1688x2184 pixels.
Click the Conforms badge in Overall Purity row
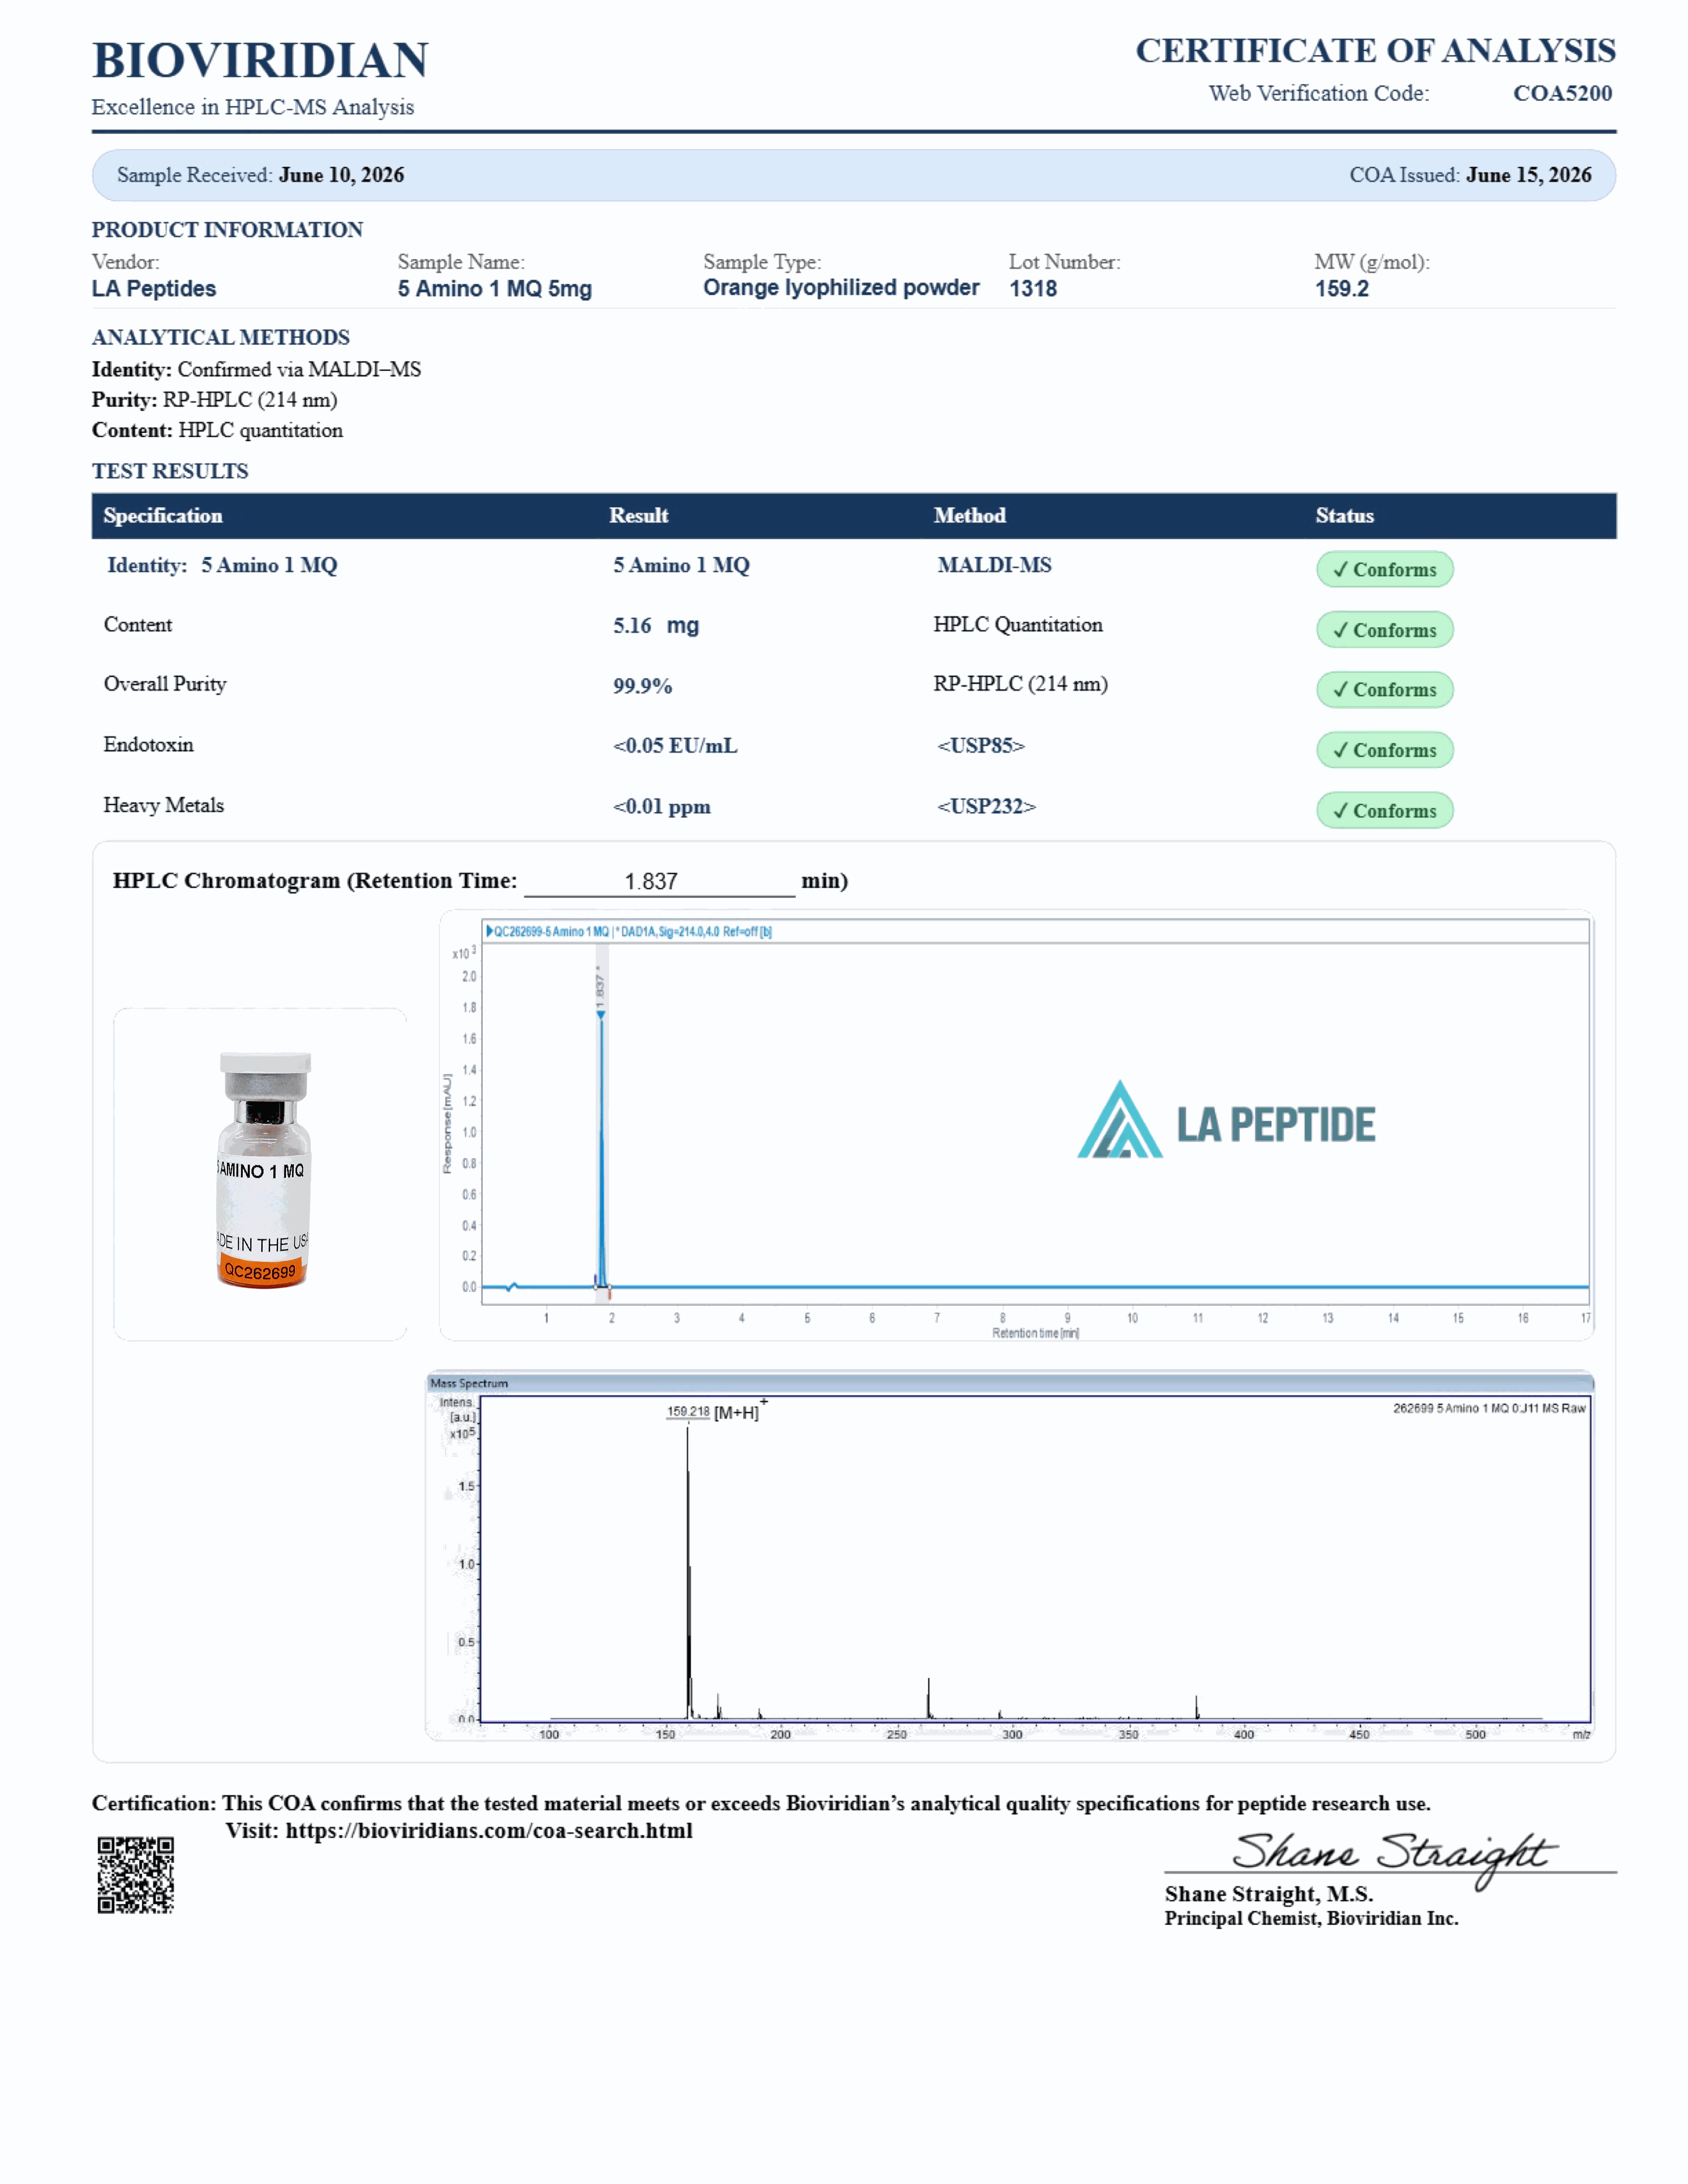[1384, 689]
